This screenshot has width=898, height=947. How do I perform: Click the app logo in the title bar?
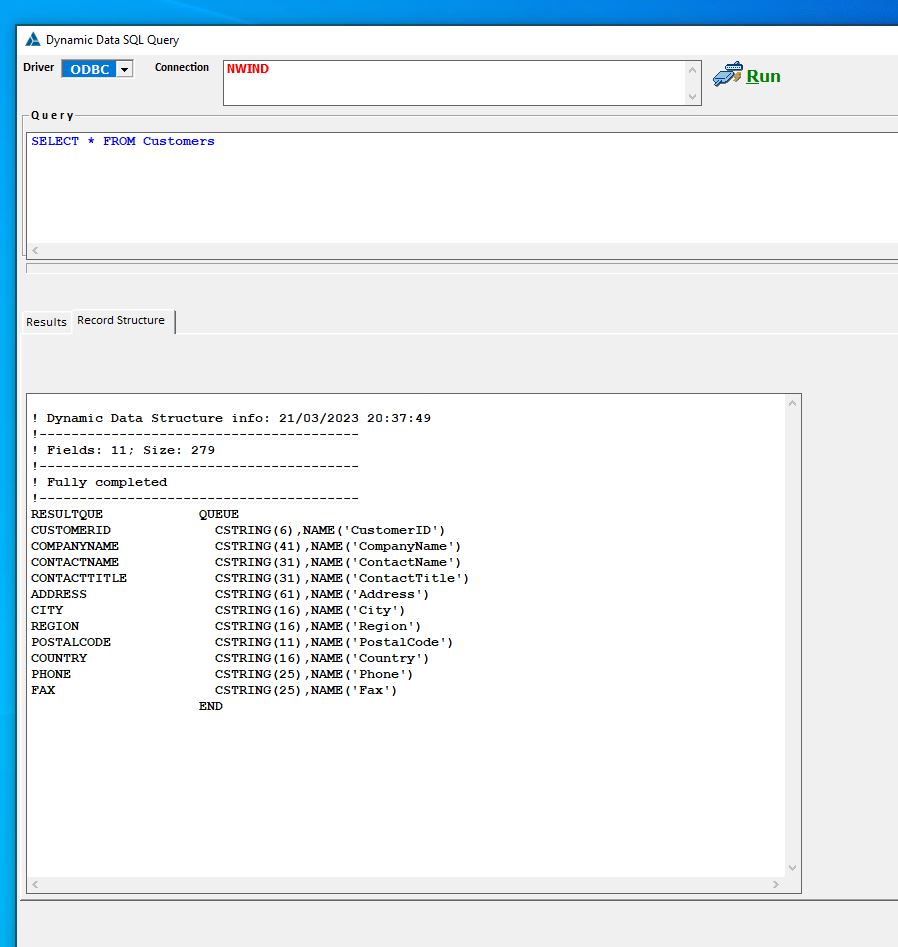coord(33,40)
